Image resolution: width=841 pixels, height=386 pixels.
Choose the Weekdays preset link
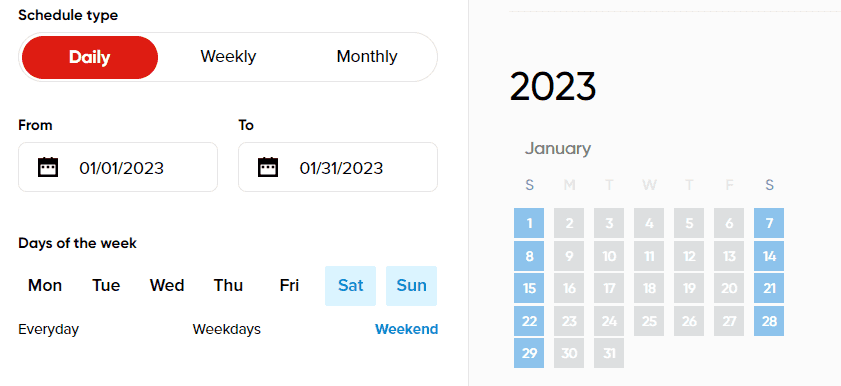[x=227, y=329]
